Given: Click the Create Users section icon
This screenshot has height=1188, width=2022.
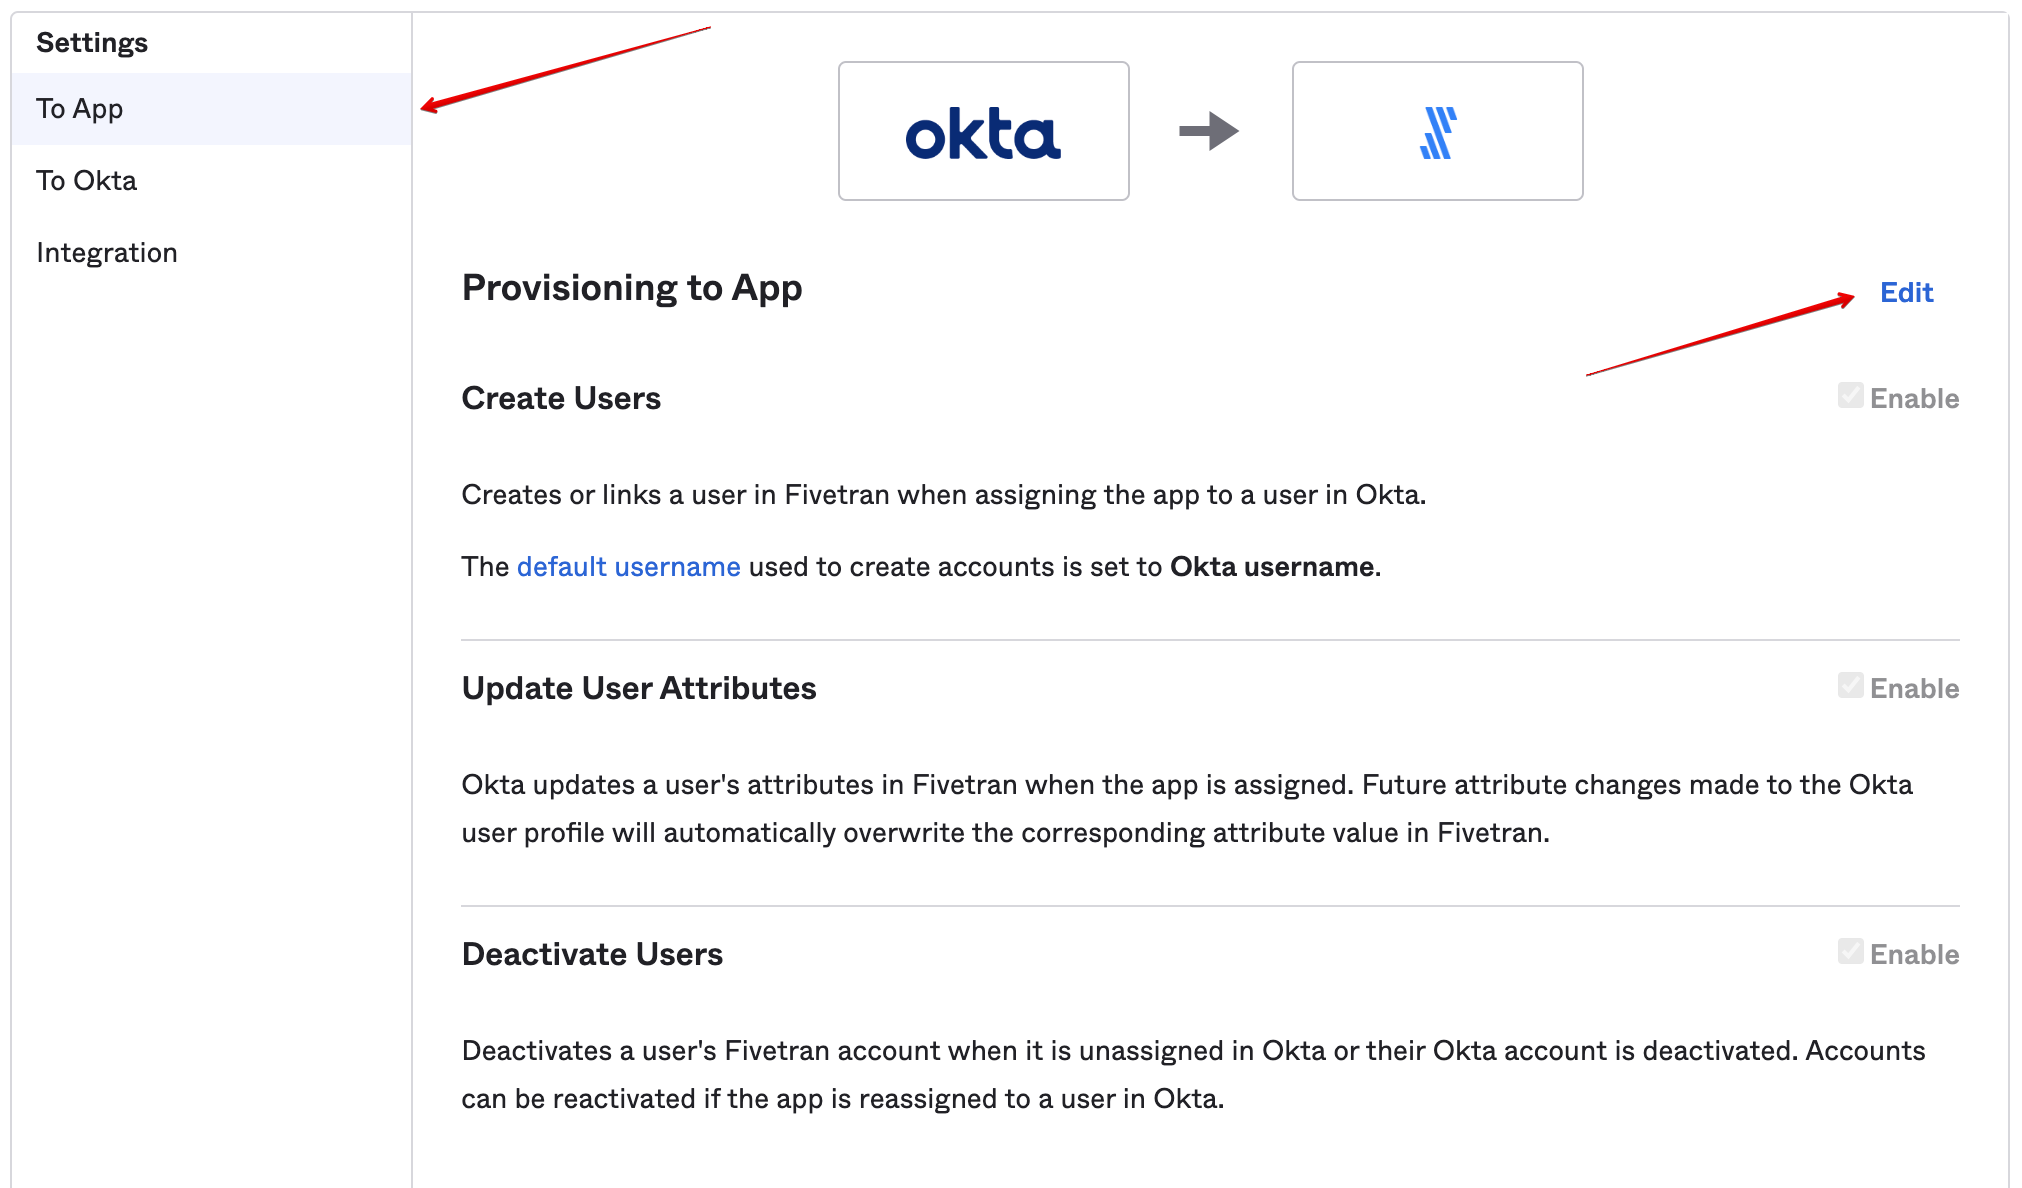Looking at the screenshot, I should (x=1847, y=397).
